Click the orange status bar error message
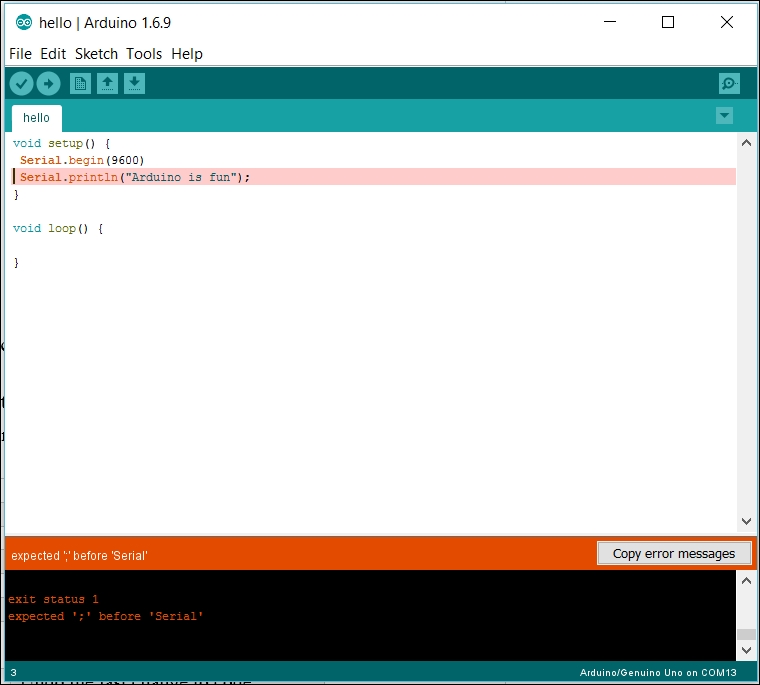Viewport: 760px width, 685px height. (79, 556)
